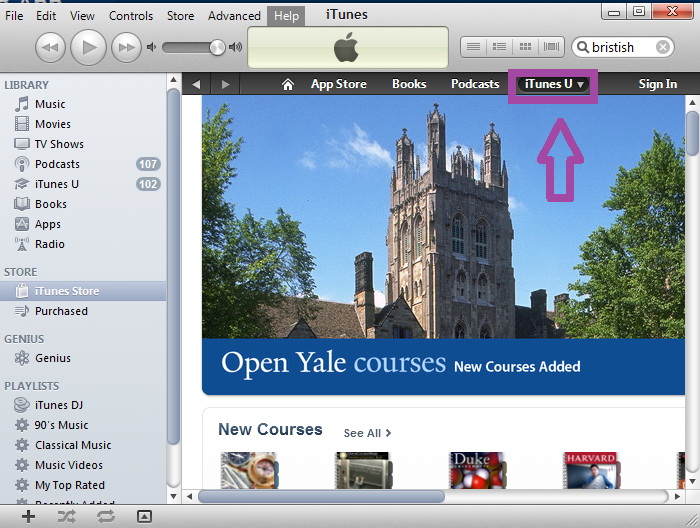Click the Play button
Screen dimensions: 700x528
tap(88, 47)
